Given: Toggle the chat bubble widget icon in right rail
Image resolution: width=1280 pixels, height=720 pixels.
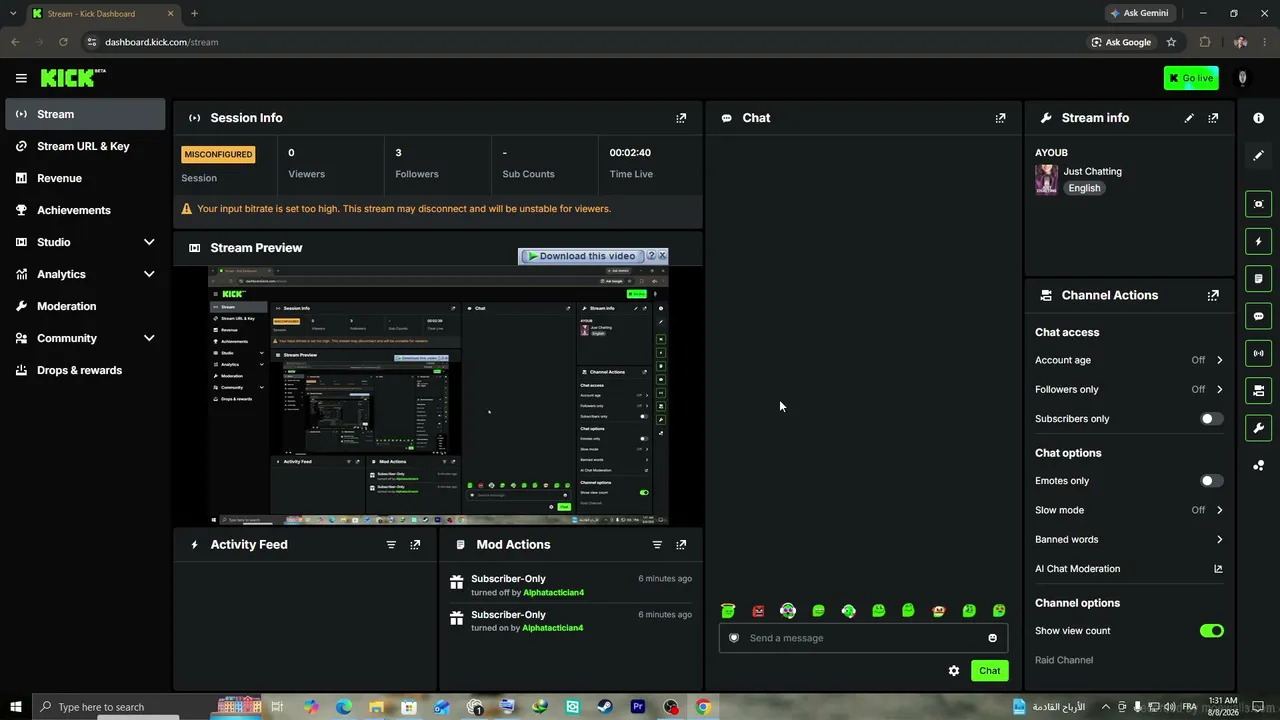Looking at the screenshot, I should point(1258,316).
